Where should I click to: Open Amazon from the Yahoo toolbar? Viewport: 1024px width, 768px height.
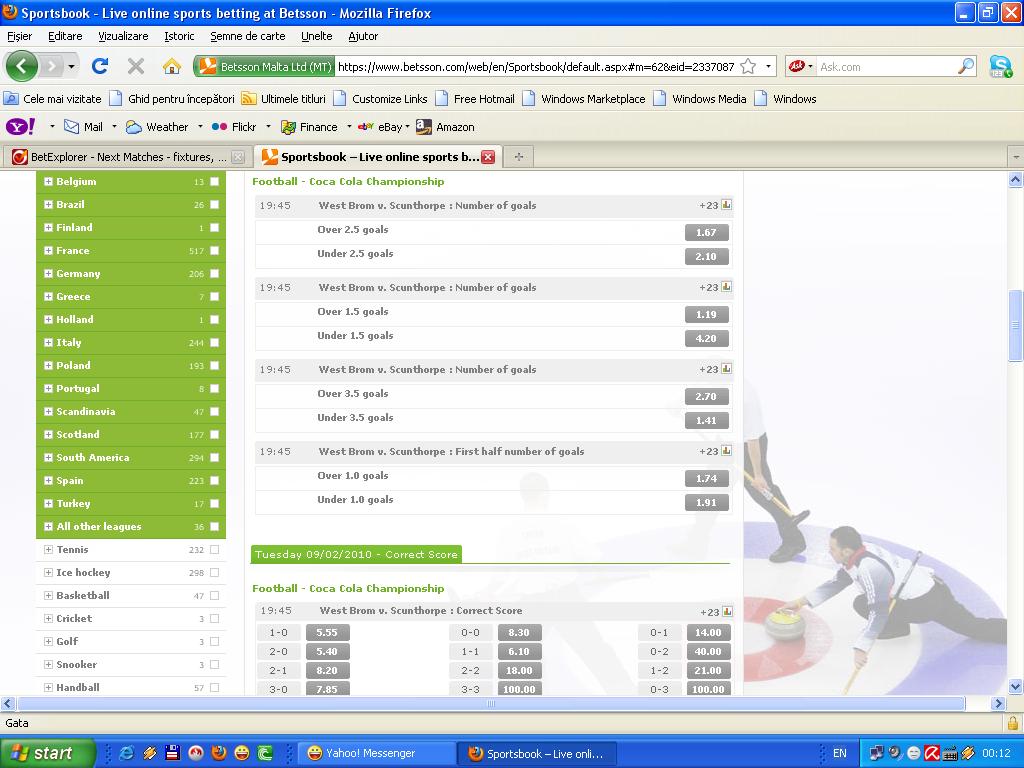coord(445,127)
